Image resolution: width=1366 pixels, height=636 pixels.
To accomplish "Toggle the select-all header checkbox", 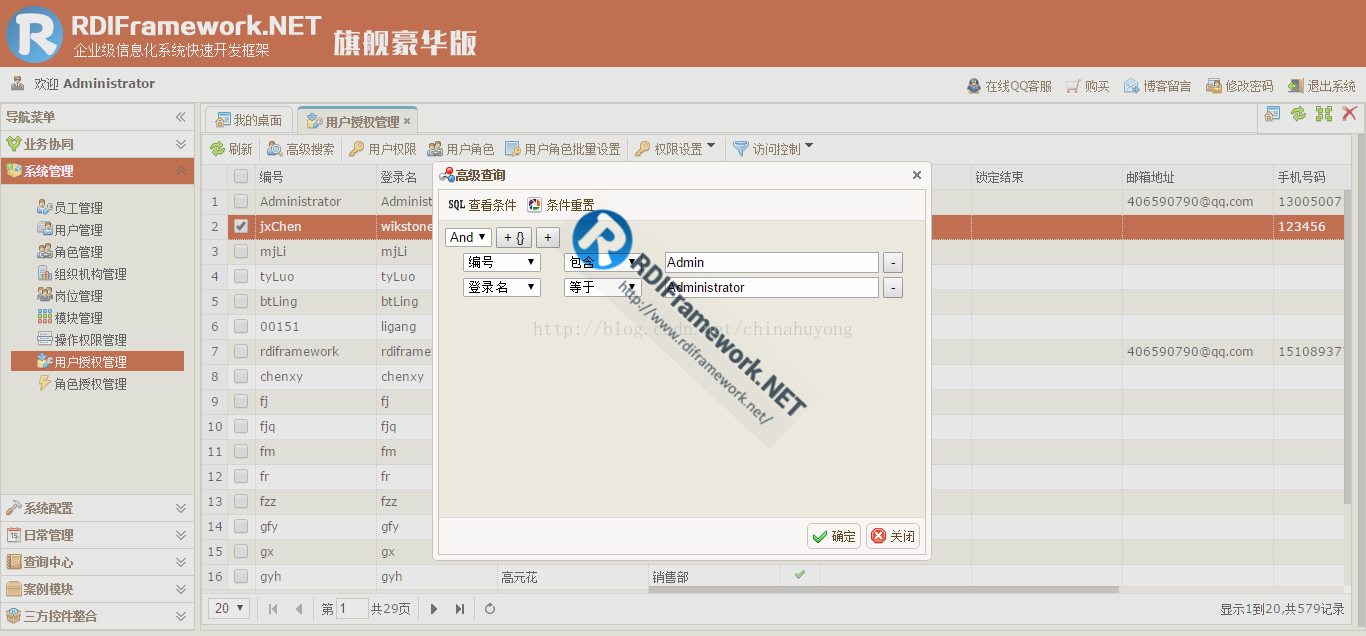I will 241,177.
